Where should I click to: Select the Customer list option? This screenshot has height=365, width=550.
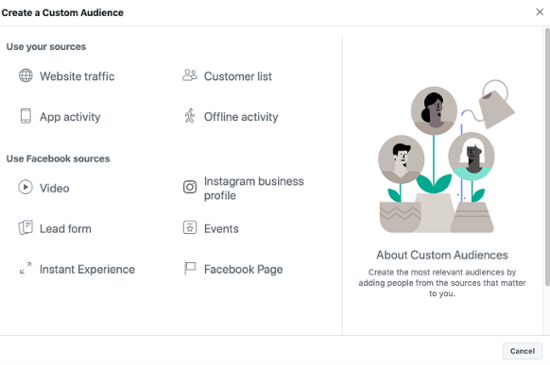coord(238,76)
